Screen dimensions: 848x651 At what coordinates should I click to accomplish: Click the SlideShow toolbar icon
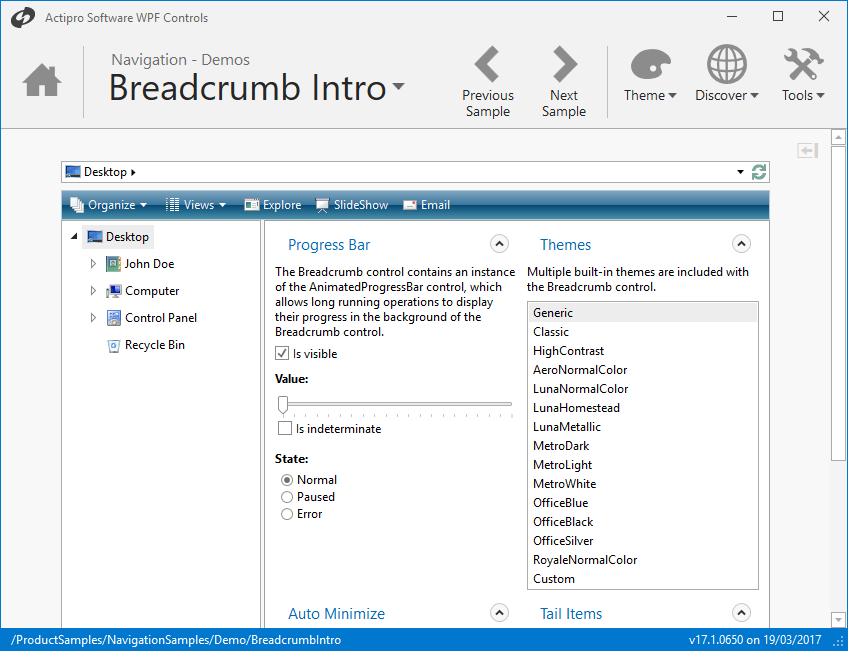pos(324,204)
